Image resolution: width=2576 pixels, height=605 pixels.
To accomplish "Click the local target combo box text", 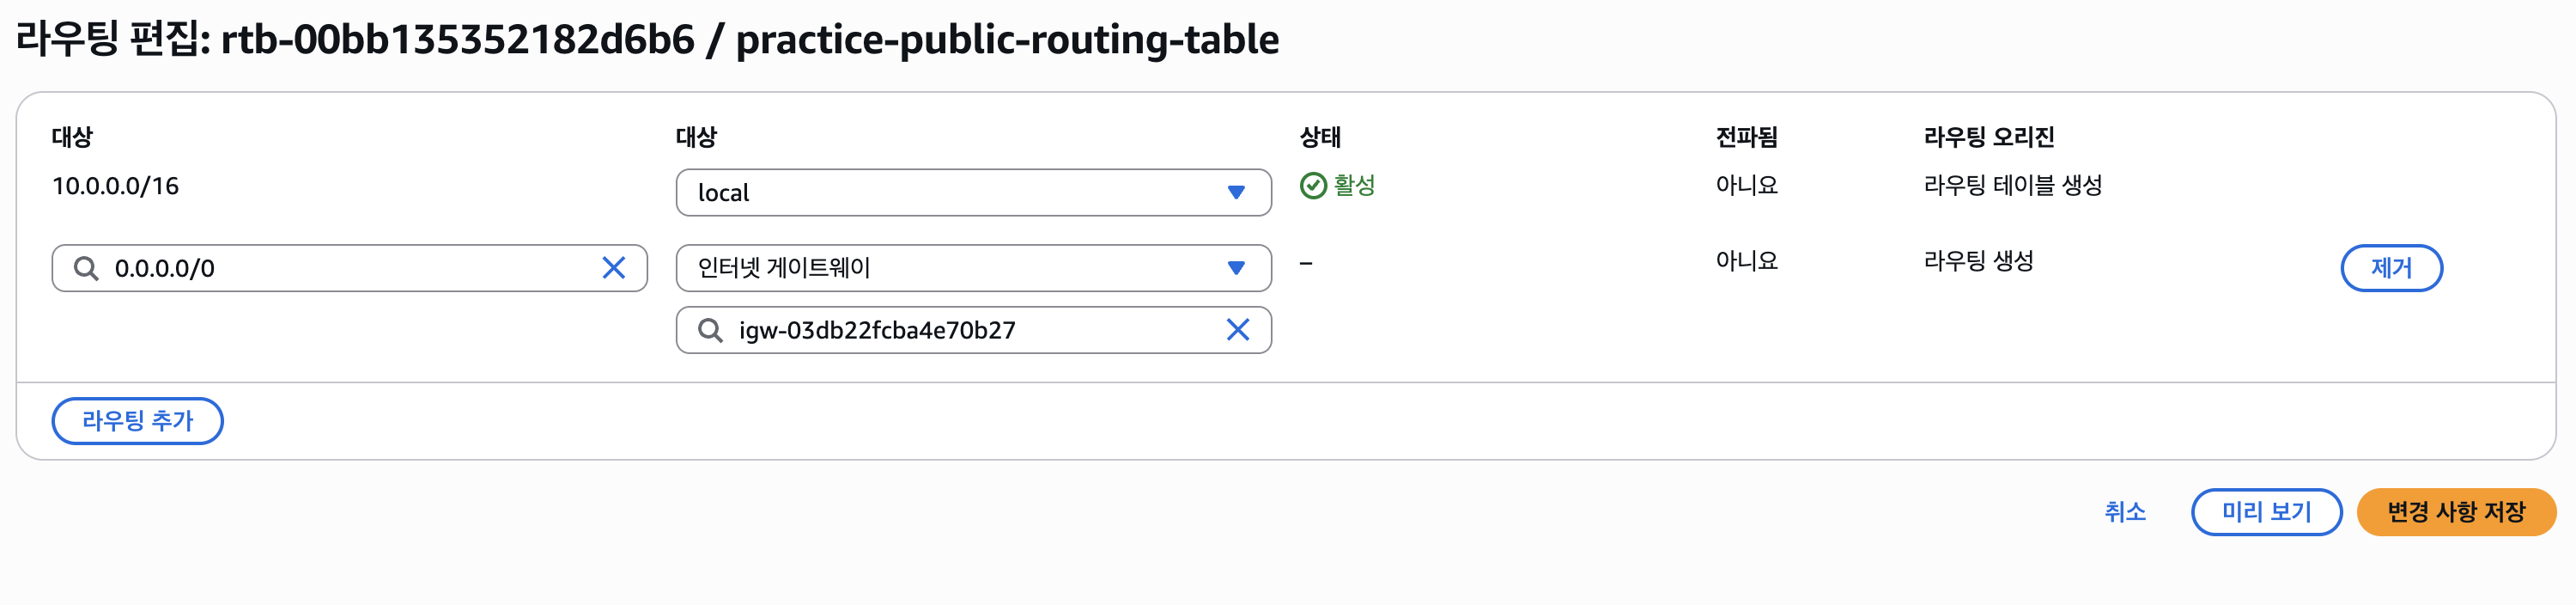I will 723,193.
